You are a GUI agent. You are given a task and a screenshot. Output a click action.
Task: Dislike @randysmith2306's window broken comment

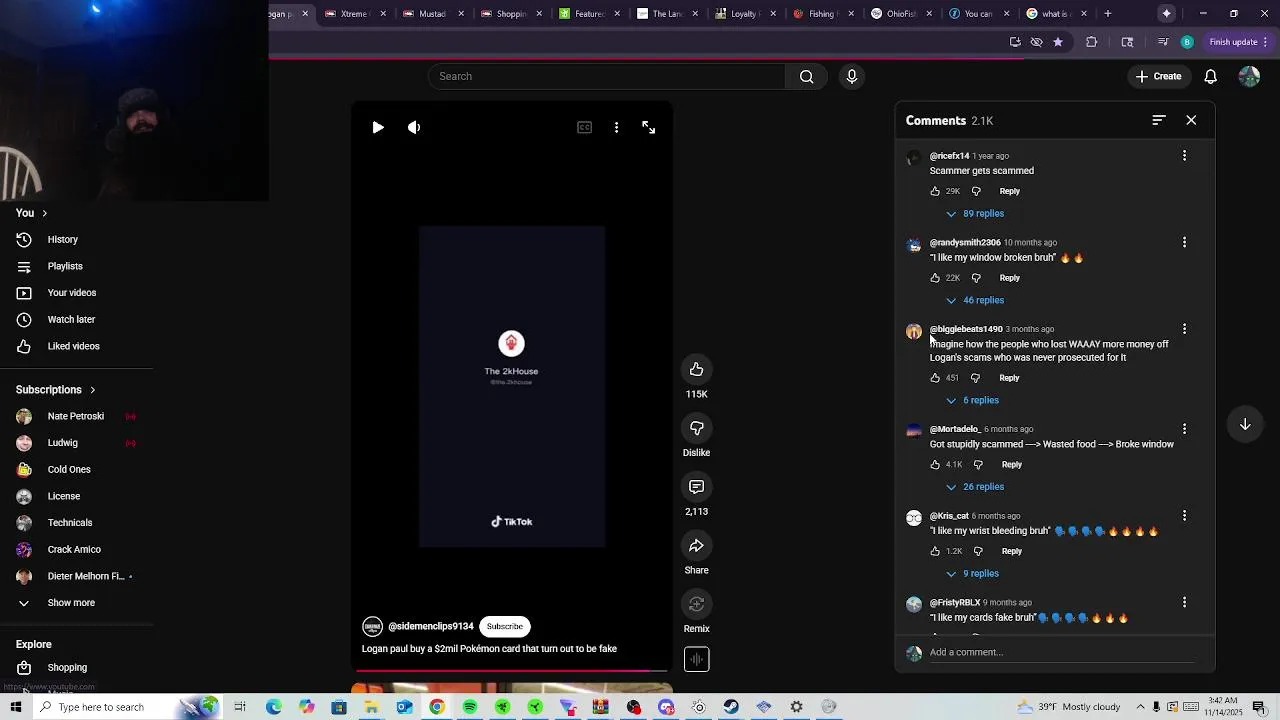(976, 278)
